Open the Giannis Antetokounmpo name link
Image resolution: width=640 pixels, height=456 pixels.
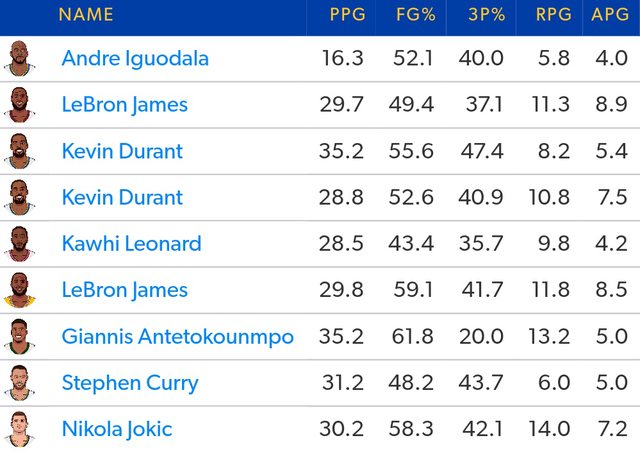(x=178, y=337)
